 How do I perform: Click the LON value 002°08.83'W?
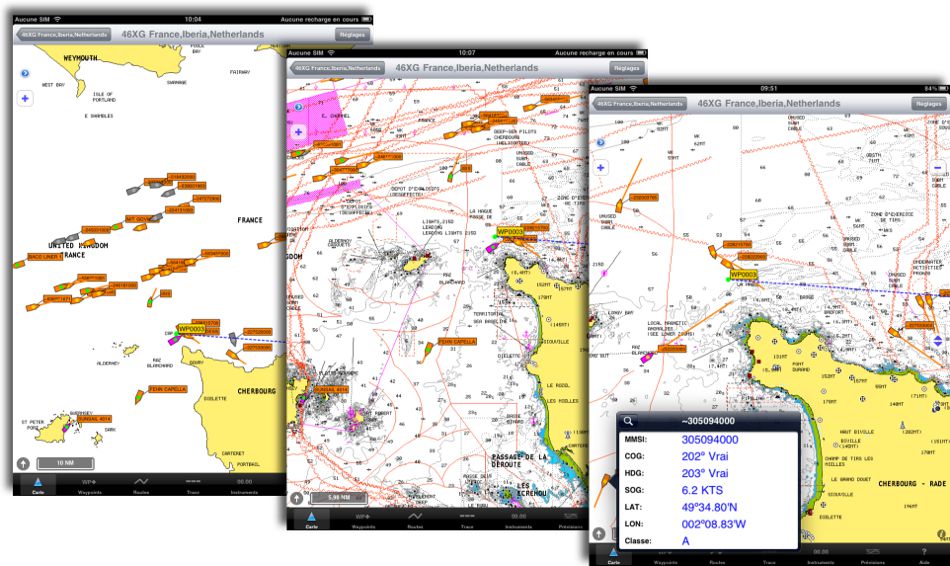[713, 524]
